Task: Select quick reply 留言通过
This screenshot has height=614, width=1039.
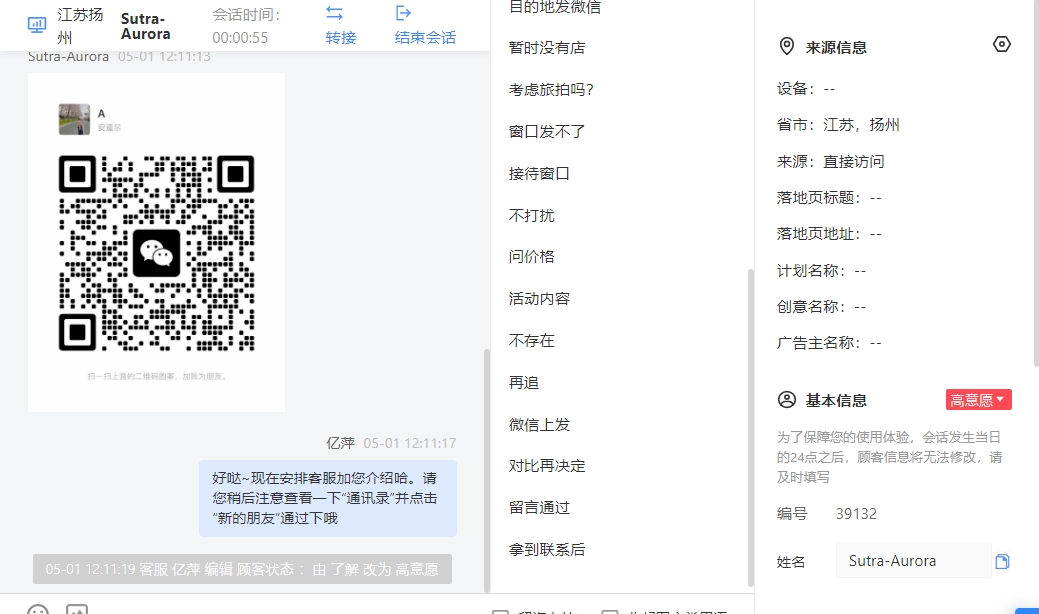Action: click(x=539, y=507)
